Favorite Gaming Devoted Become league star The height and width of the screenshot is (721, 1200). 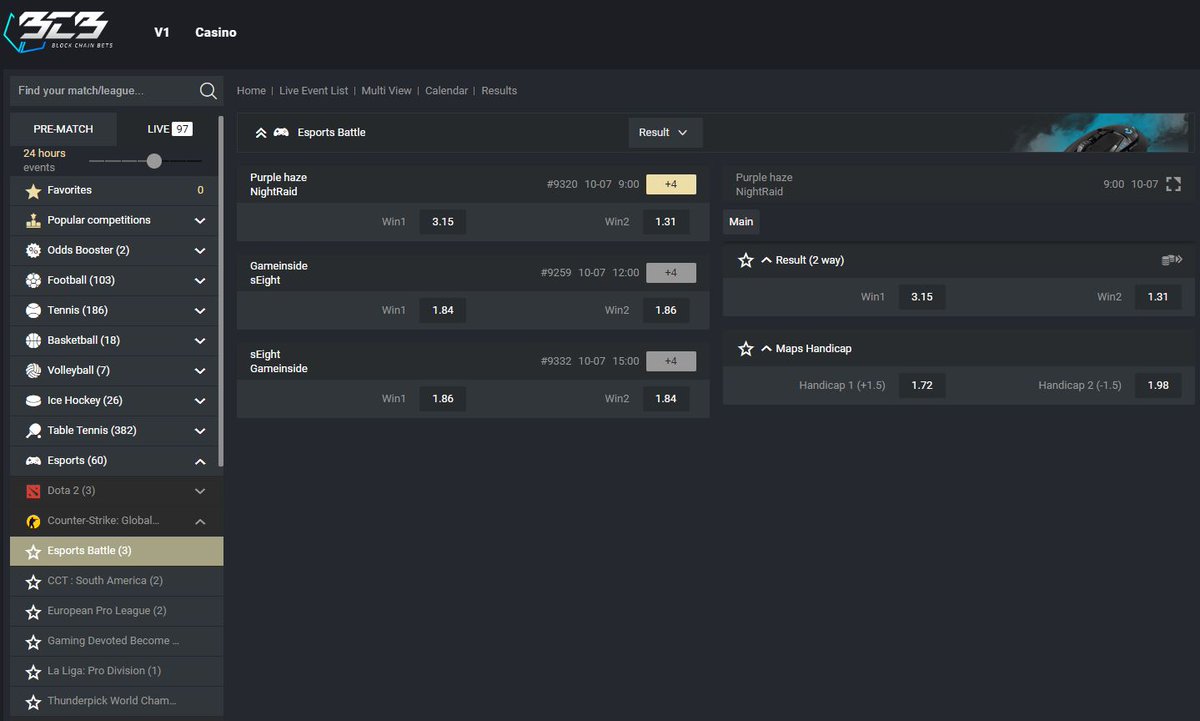pyautogui.click(x=33, y=641)
